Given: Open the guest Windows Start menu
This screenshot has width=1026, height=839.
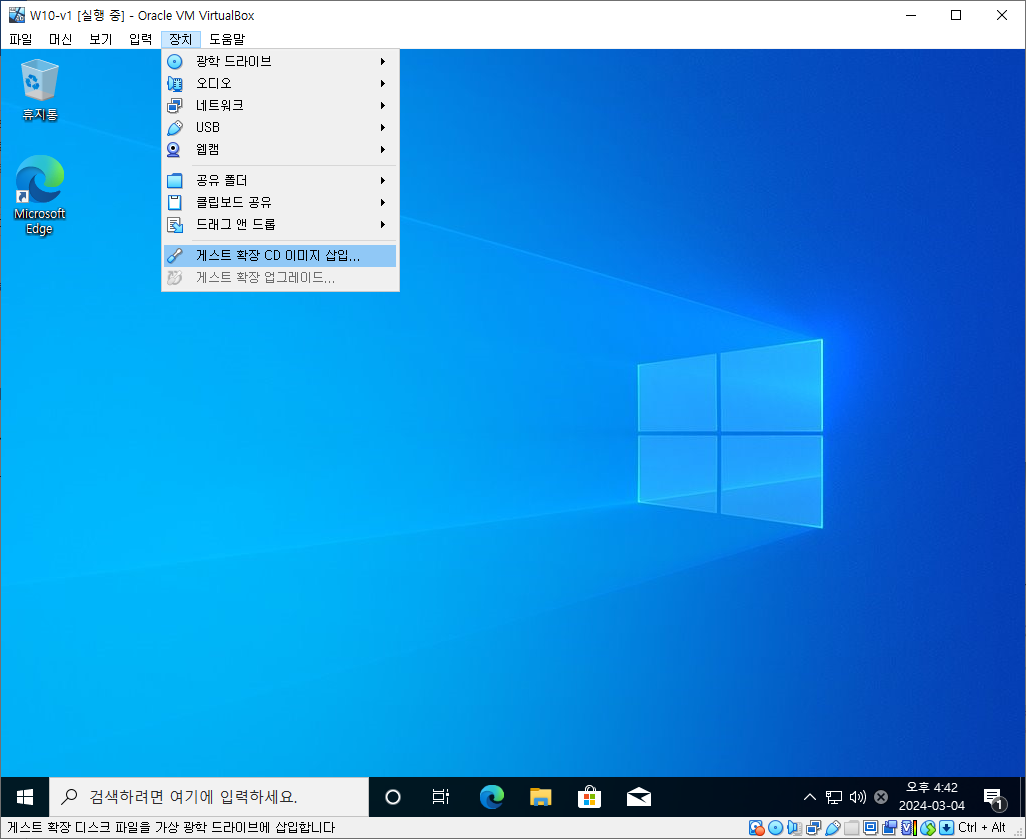Looking at the screenshot, I should pyautogui.click(x=25, y=797).
